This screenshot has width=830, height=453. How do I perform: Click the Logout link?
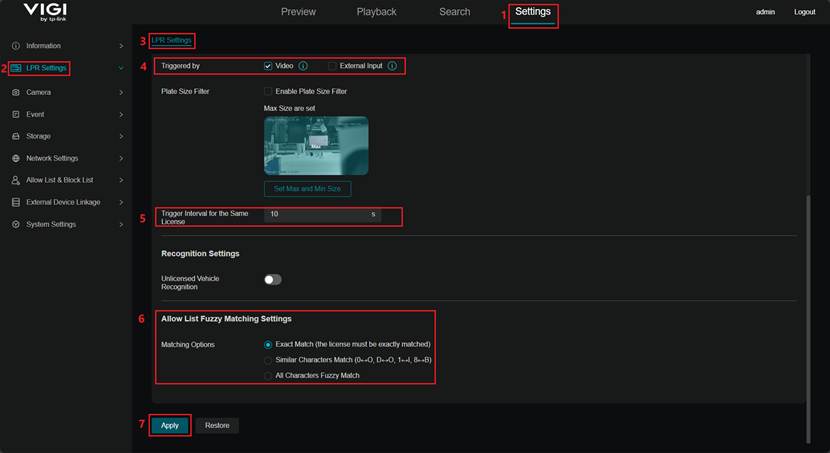coord(805,12)
